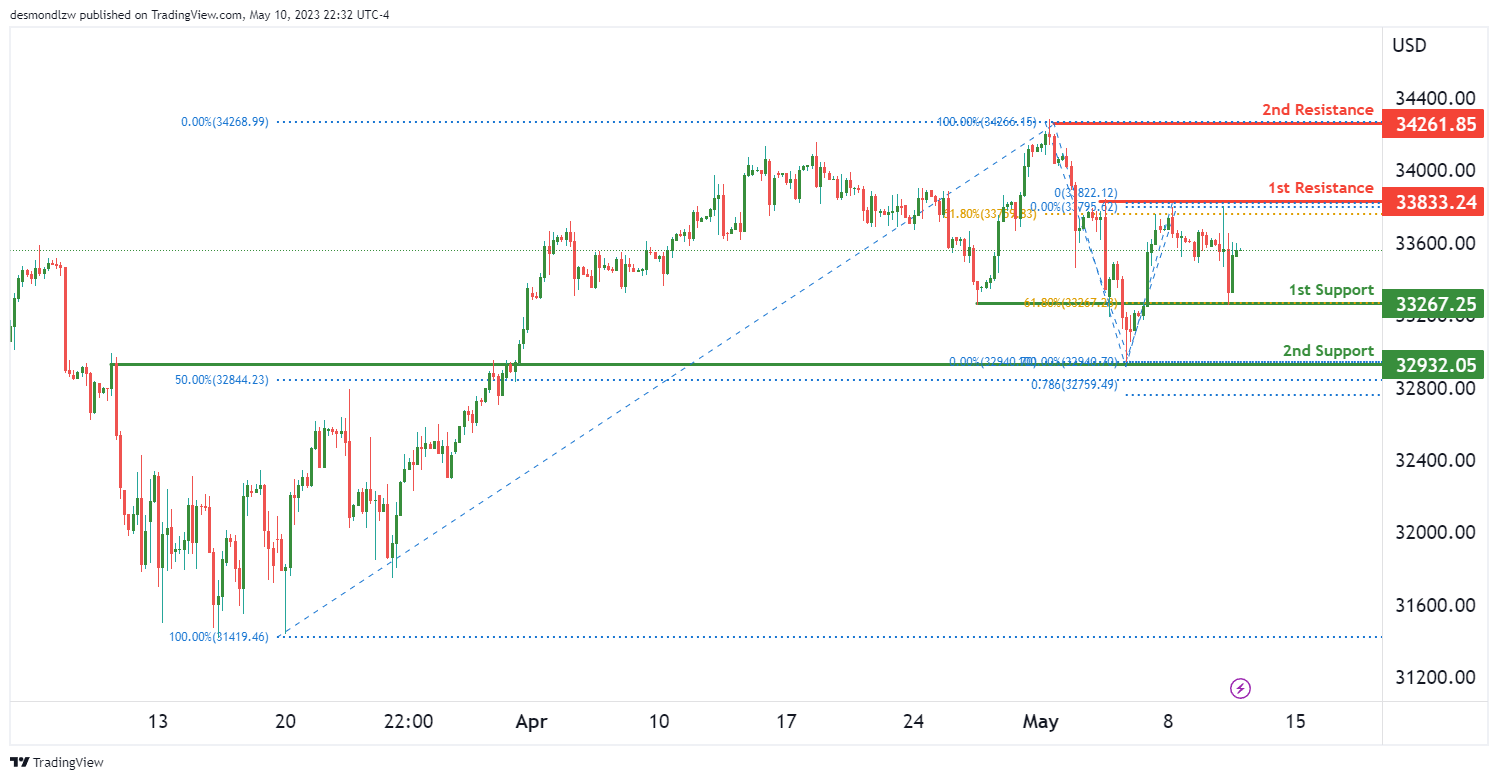Click the 33267.25 green support price tag
The image size is (1498, 780).
1433,304
